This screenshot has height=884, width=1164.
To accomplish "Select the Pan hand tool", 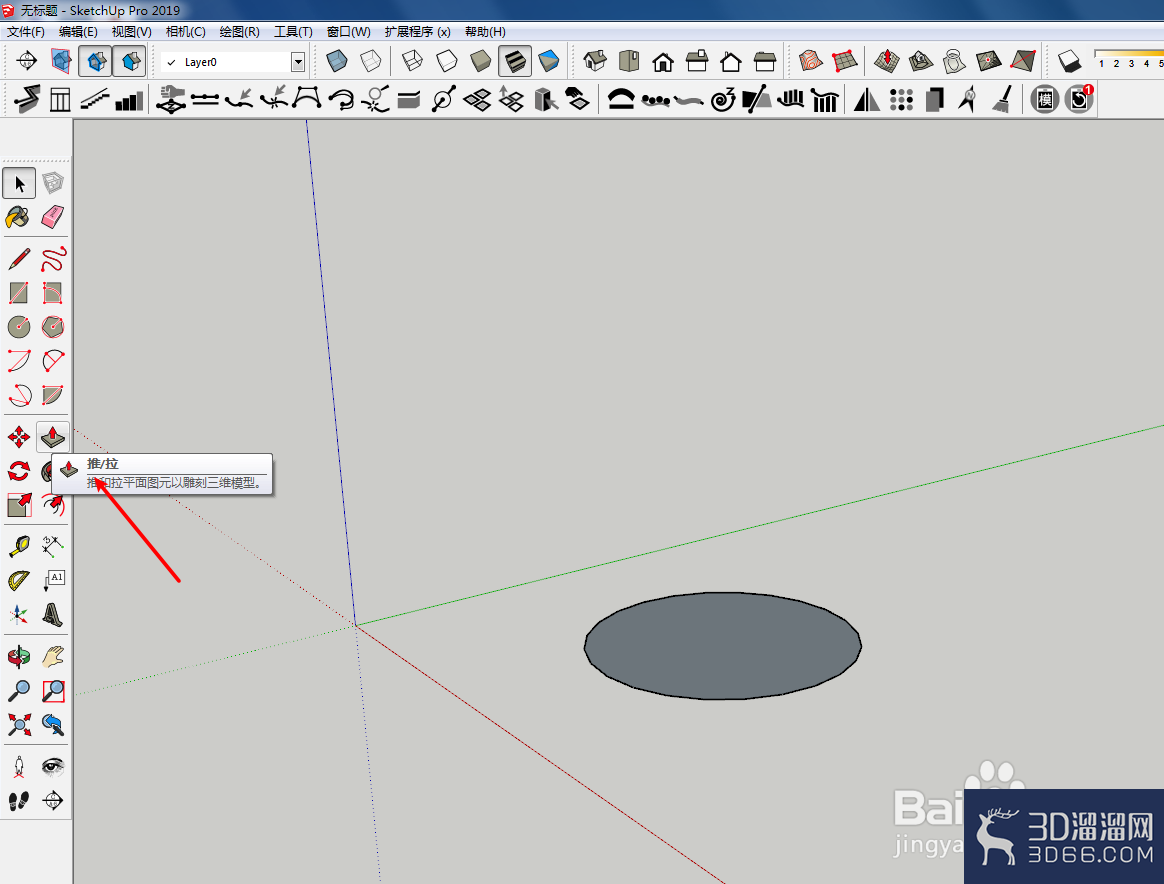I will (53, 657).
